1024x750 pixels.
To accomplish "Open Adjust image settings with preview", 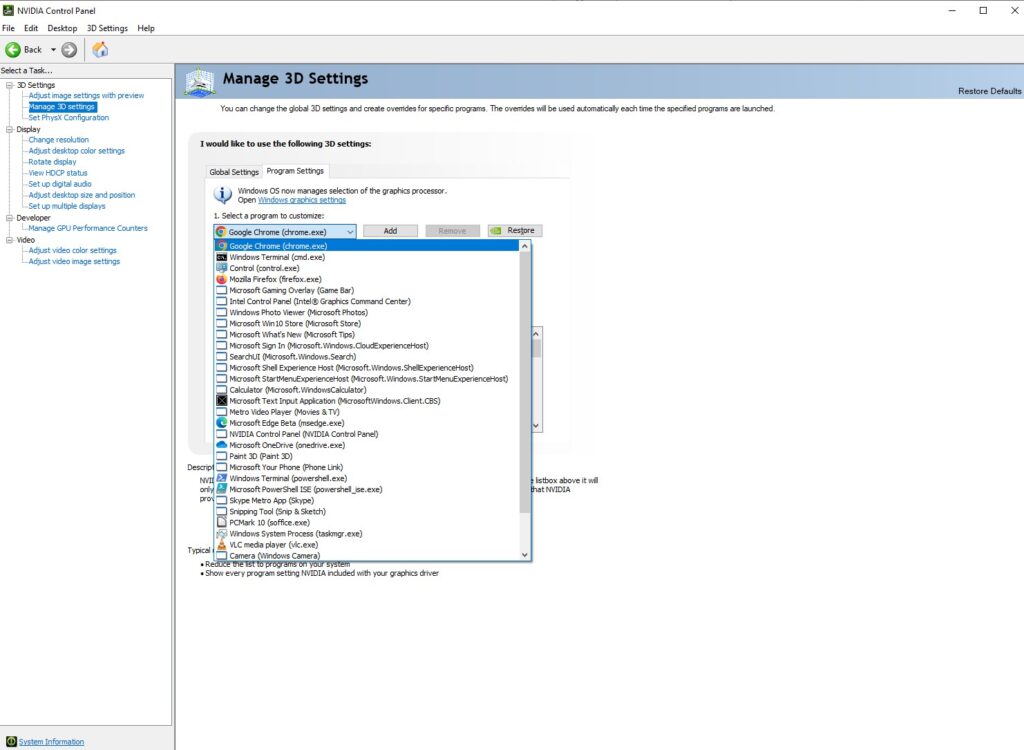I will [86, 95].
